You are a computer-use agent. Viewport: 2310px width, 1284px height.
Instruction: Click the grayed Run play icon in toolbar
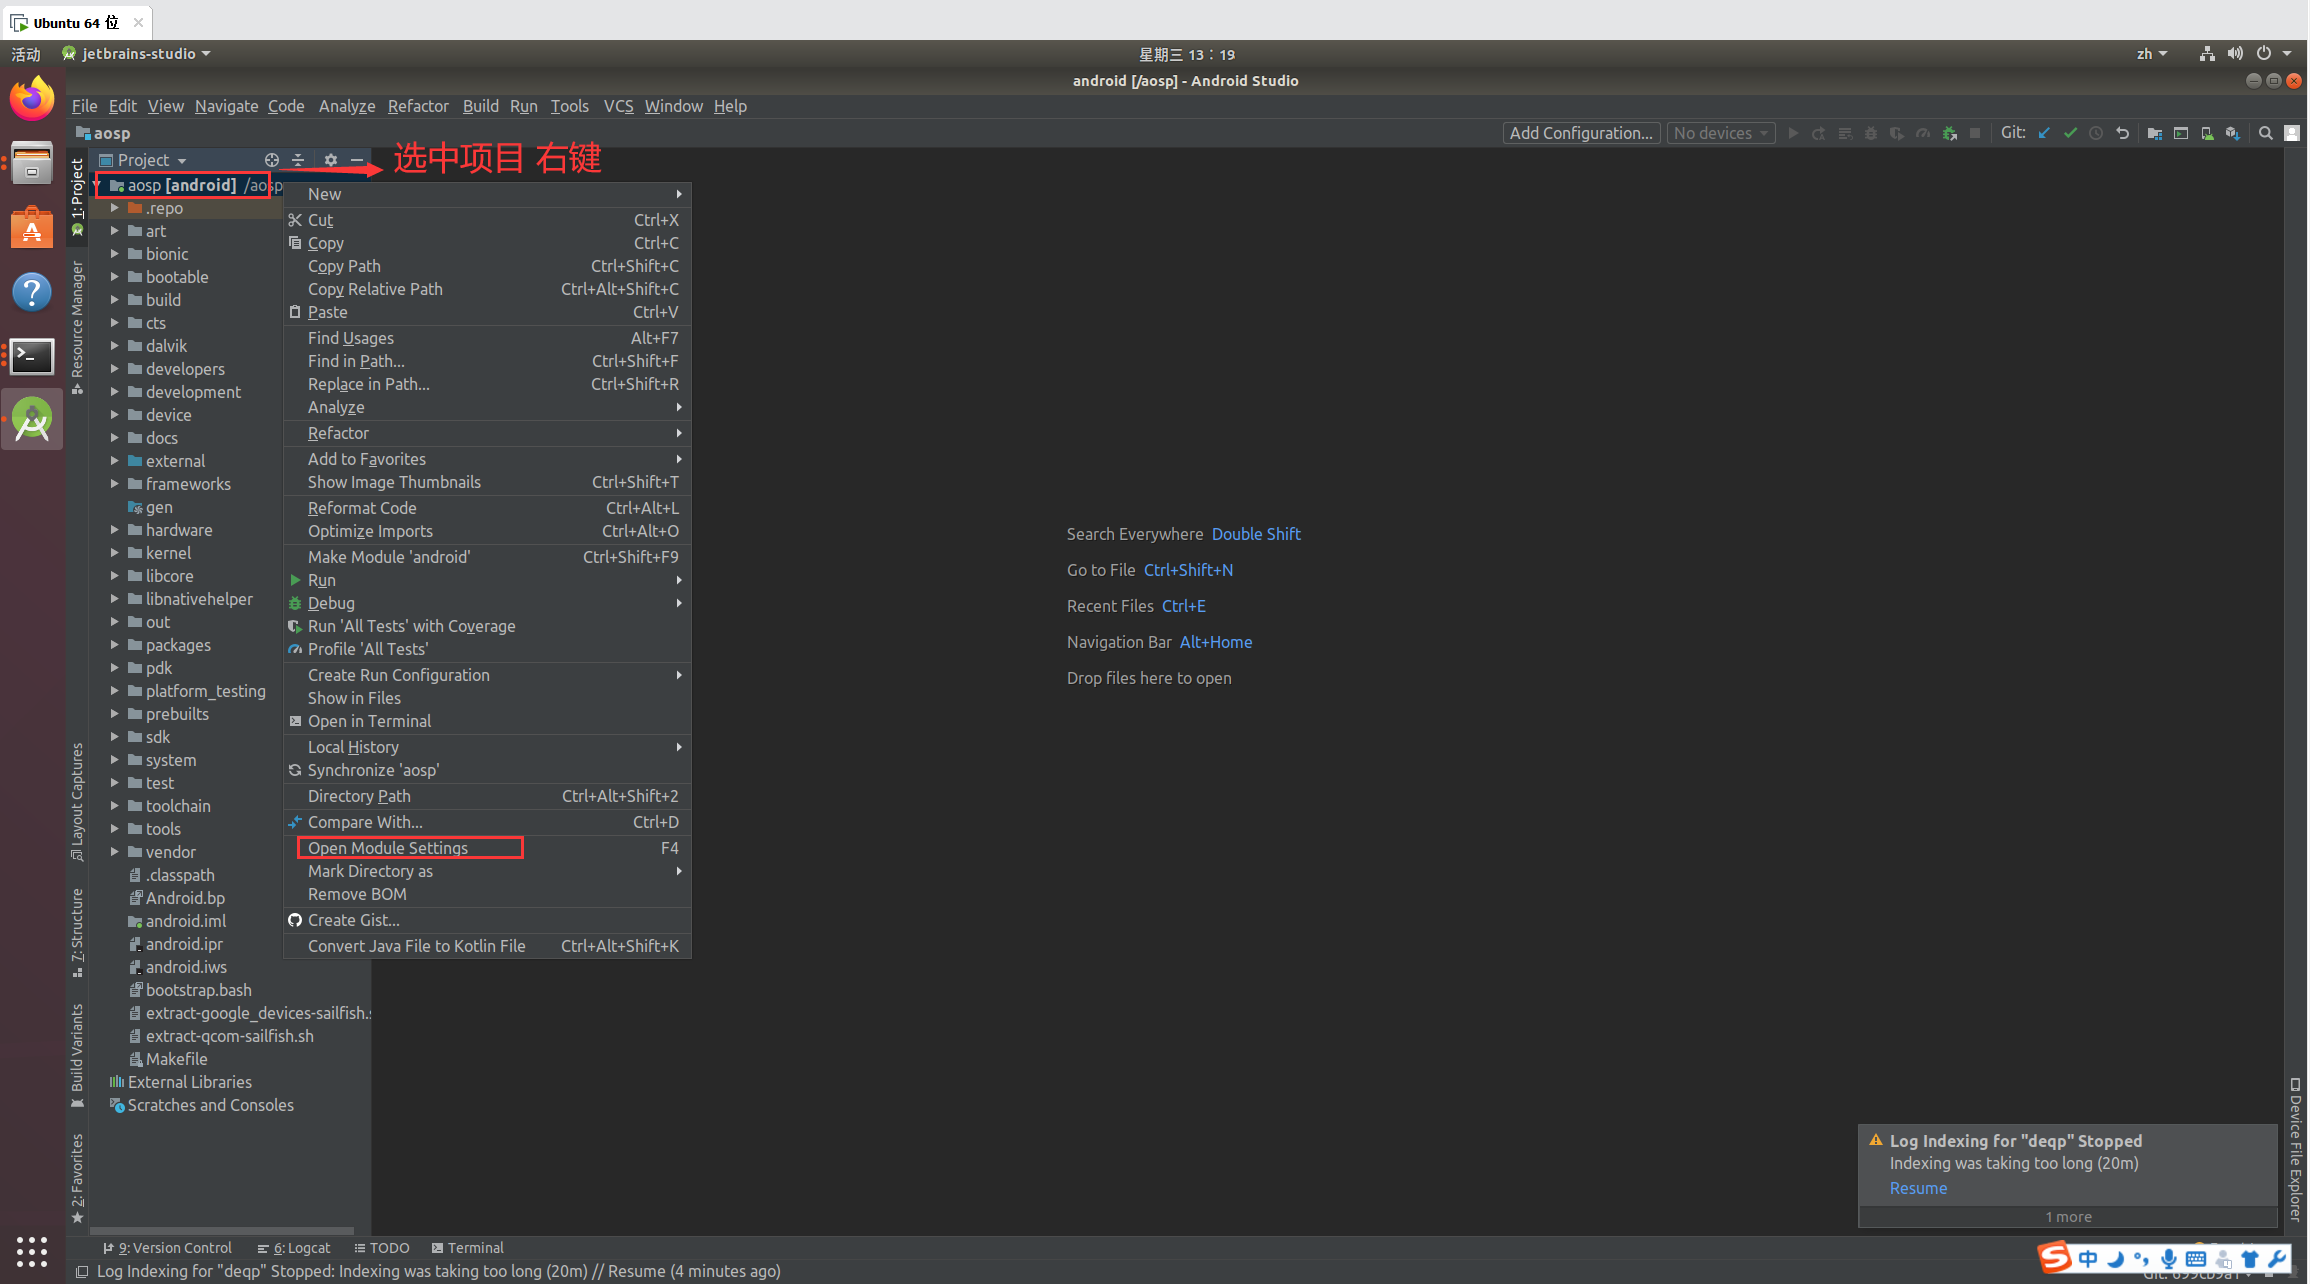(1793, 133)
